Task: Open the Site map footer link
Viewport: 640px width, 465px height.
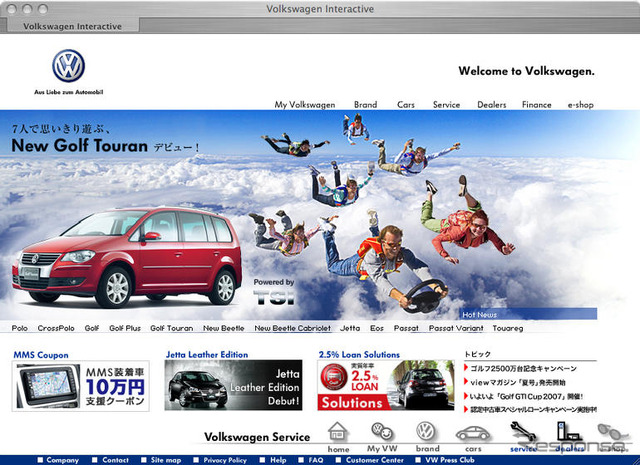Action: pos(166,460)
